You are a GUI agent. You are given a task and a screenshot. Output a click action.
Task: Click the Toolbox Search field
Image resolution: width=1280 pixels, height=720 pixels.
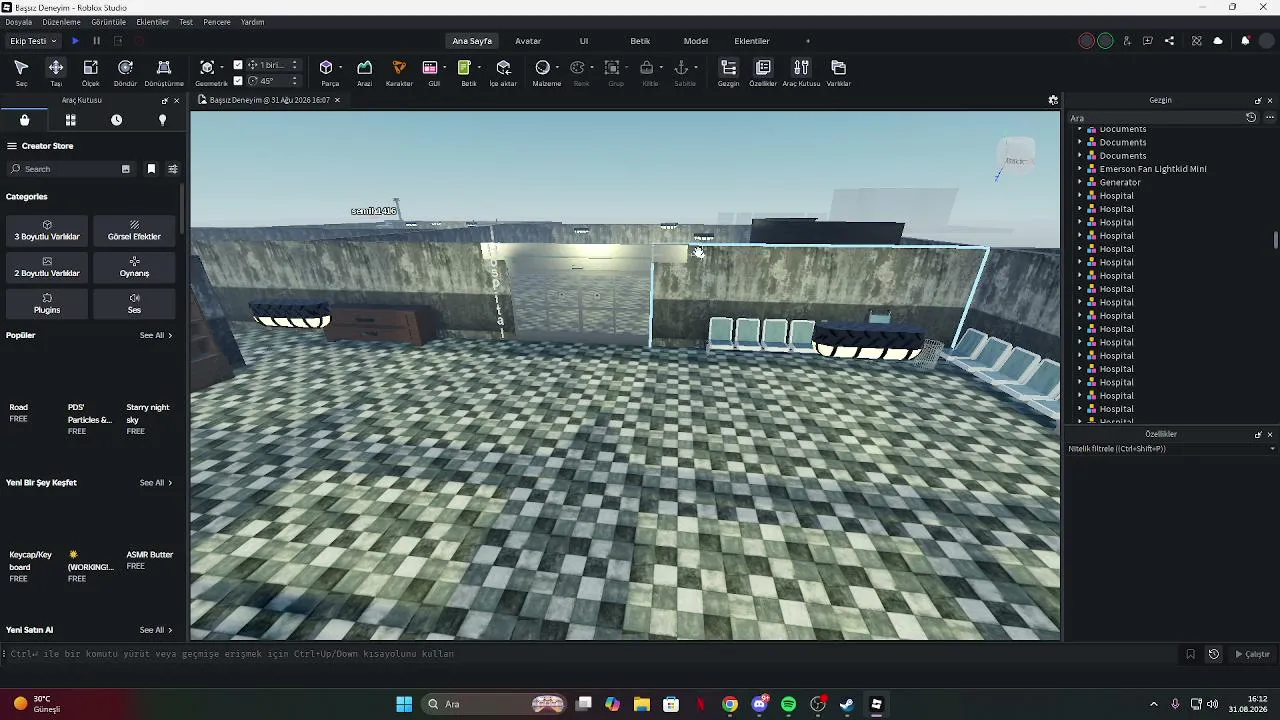pyautogui.click(x=70, y=169)
